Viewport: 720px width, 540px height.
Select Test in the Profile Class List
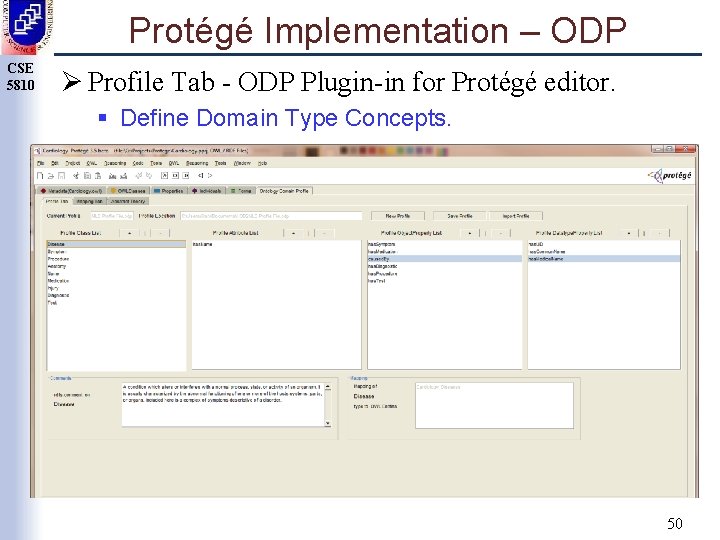click(116, 303)
